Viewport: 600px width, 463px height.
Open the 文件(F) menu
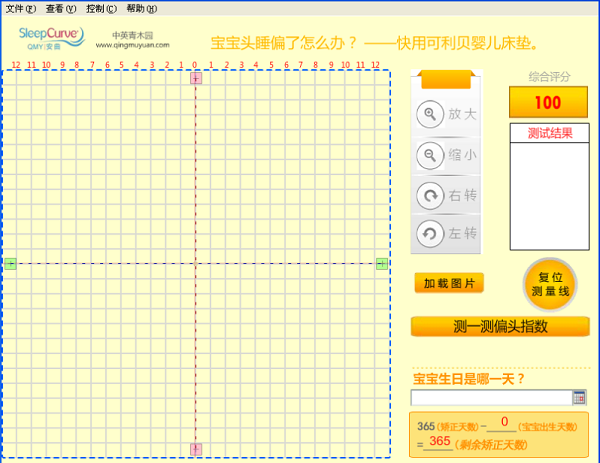tap(21, 8)
